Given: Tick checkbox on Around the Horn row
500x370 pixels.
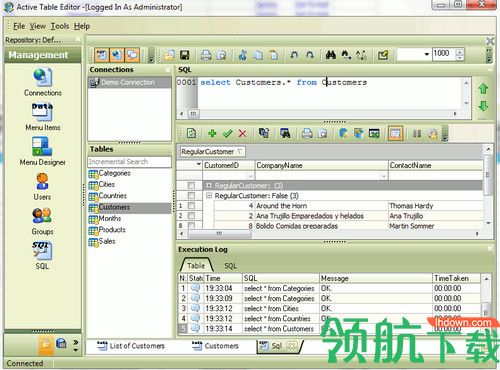Looking at the screenshot, I should tap(191, 206).
